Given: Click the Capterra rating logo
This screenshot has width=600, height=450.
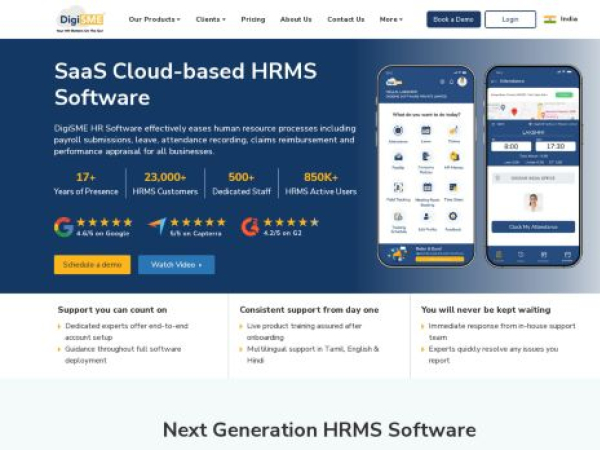Looking at the screenshot, I should pyautogui.click(x=157, y=226).
